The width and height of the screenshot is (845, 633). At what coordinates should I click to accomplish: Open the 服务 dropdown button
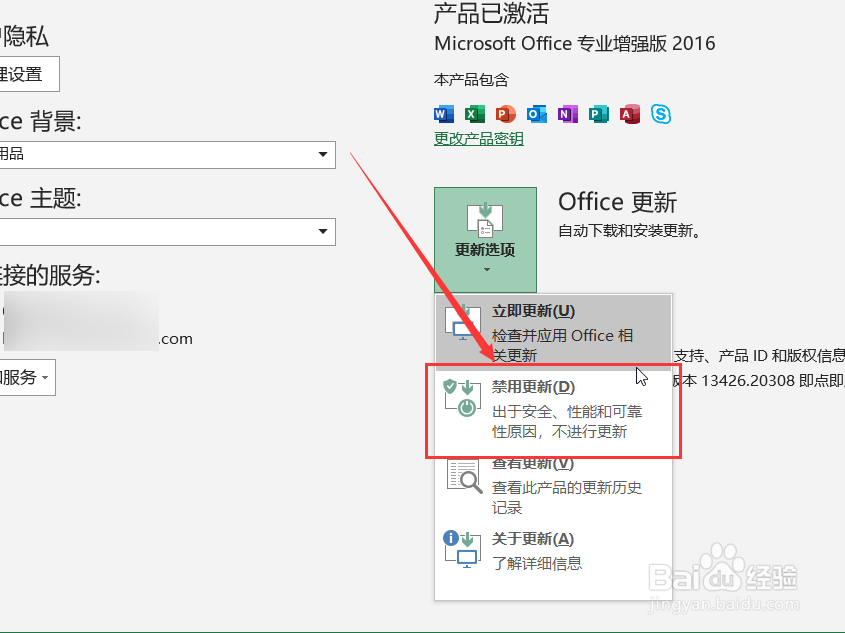tap(27, 378)
